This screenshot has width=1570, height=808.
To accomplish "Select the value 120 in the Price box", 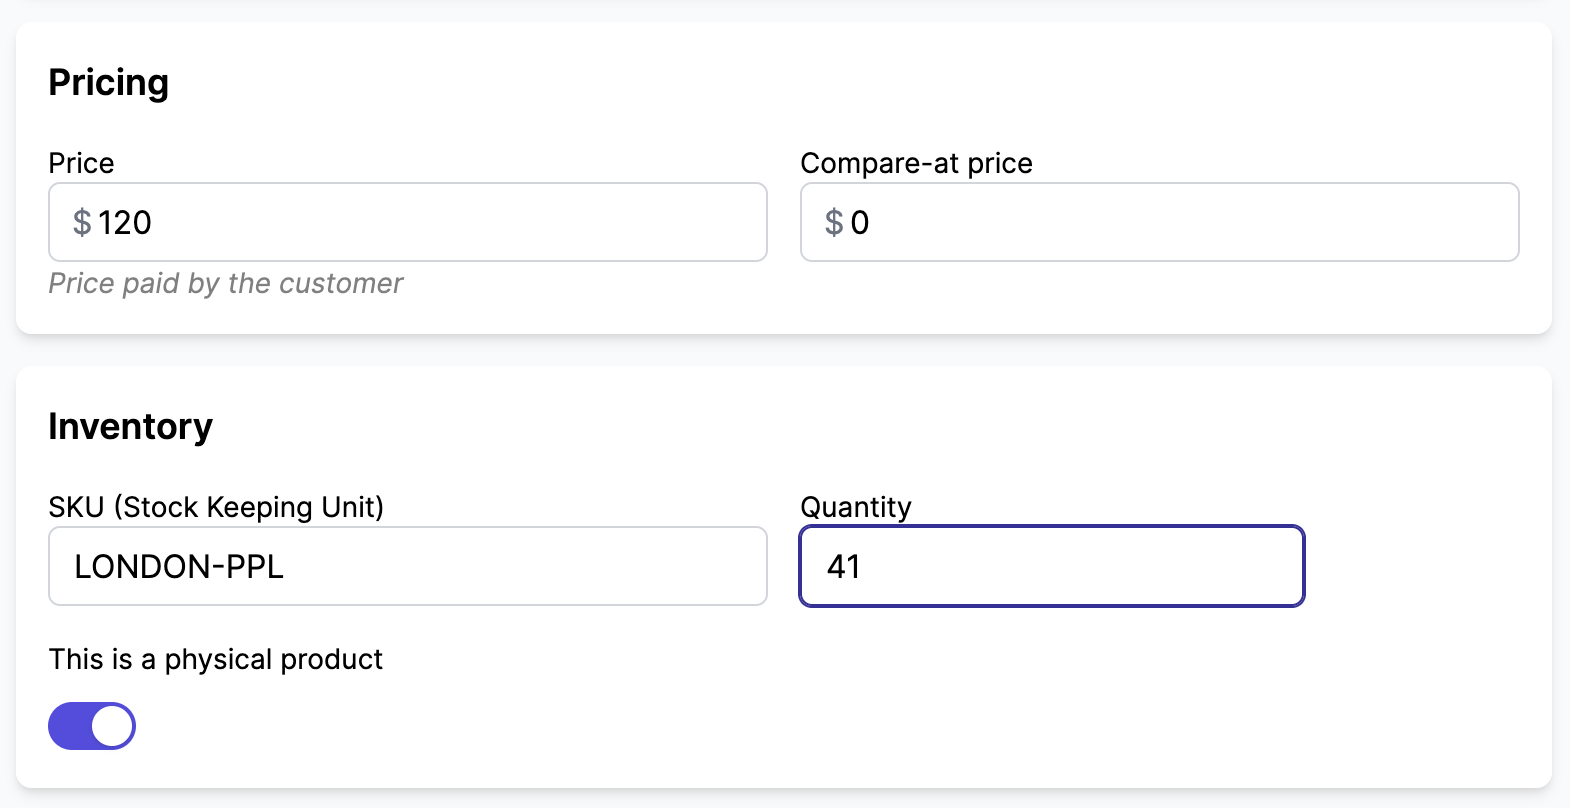I will tap(125, 222).
